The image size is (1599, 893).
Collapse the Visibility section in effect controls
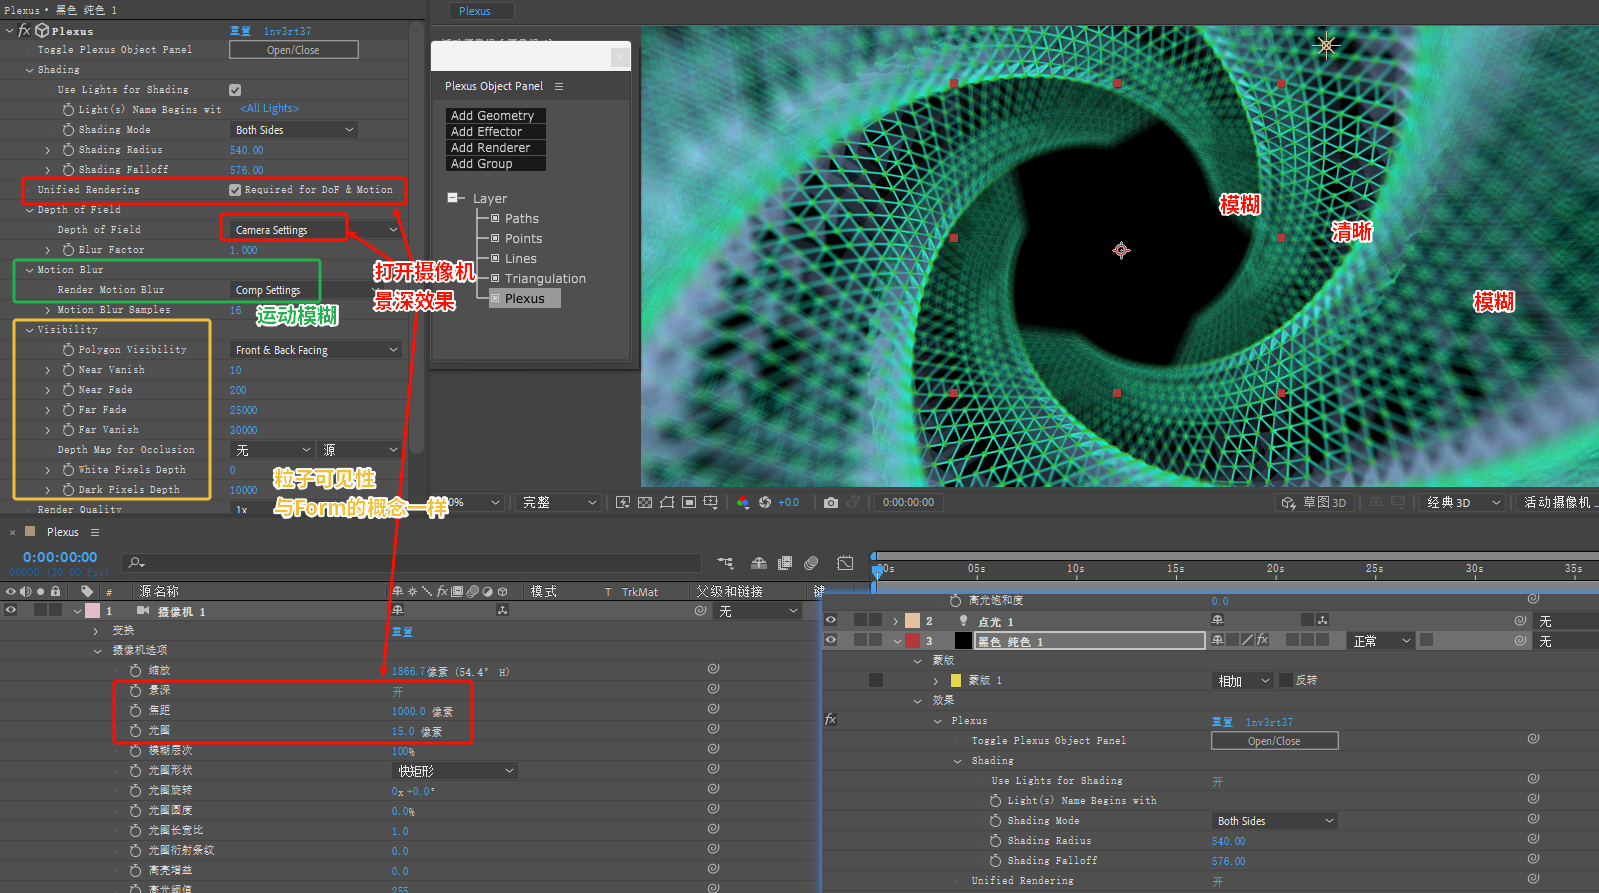pyautogui.click(x=29, y=330)
